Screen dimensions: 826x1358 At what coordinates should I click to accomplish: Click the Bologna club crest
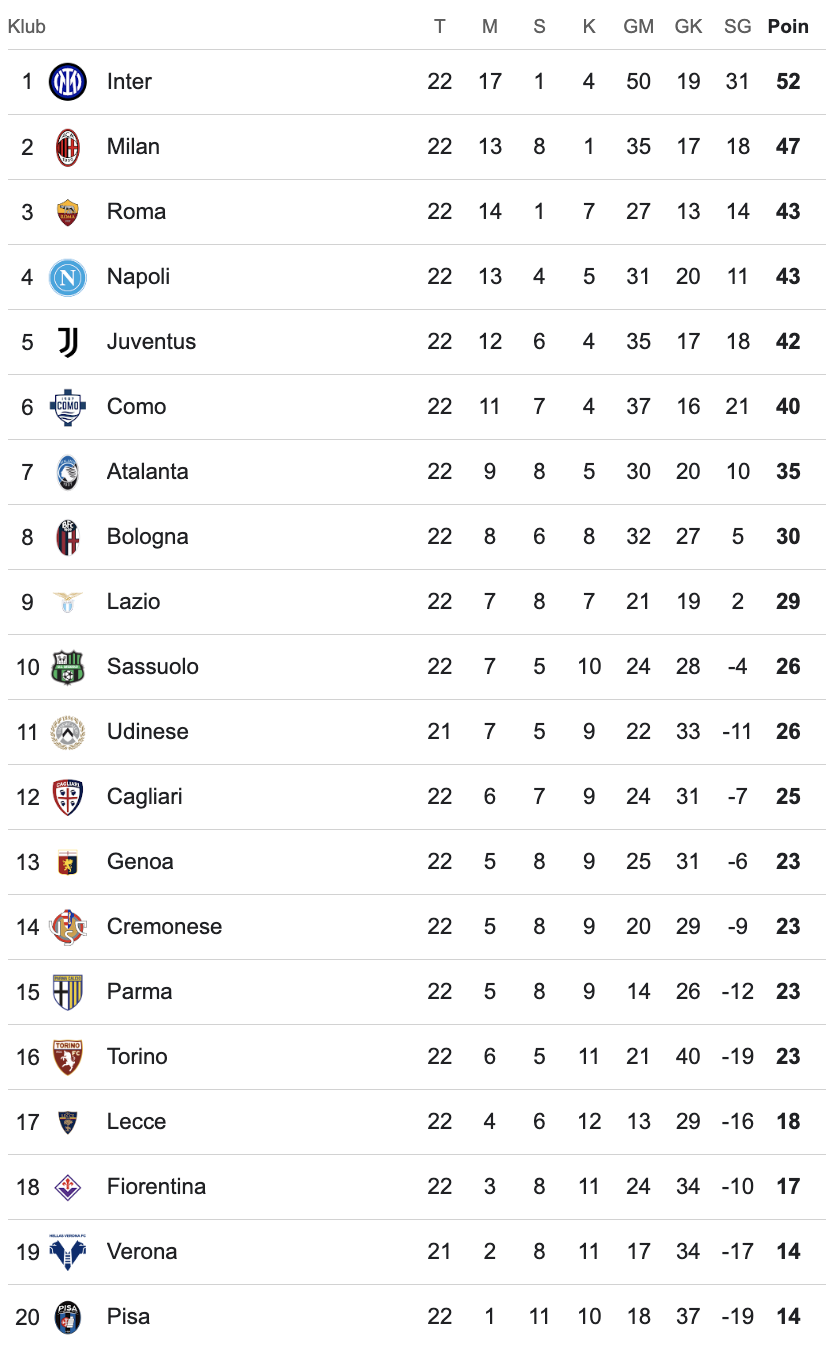click(68, 537)
